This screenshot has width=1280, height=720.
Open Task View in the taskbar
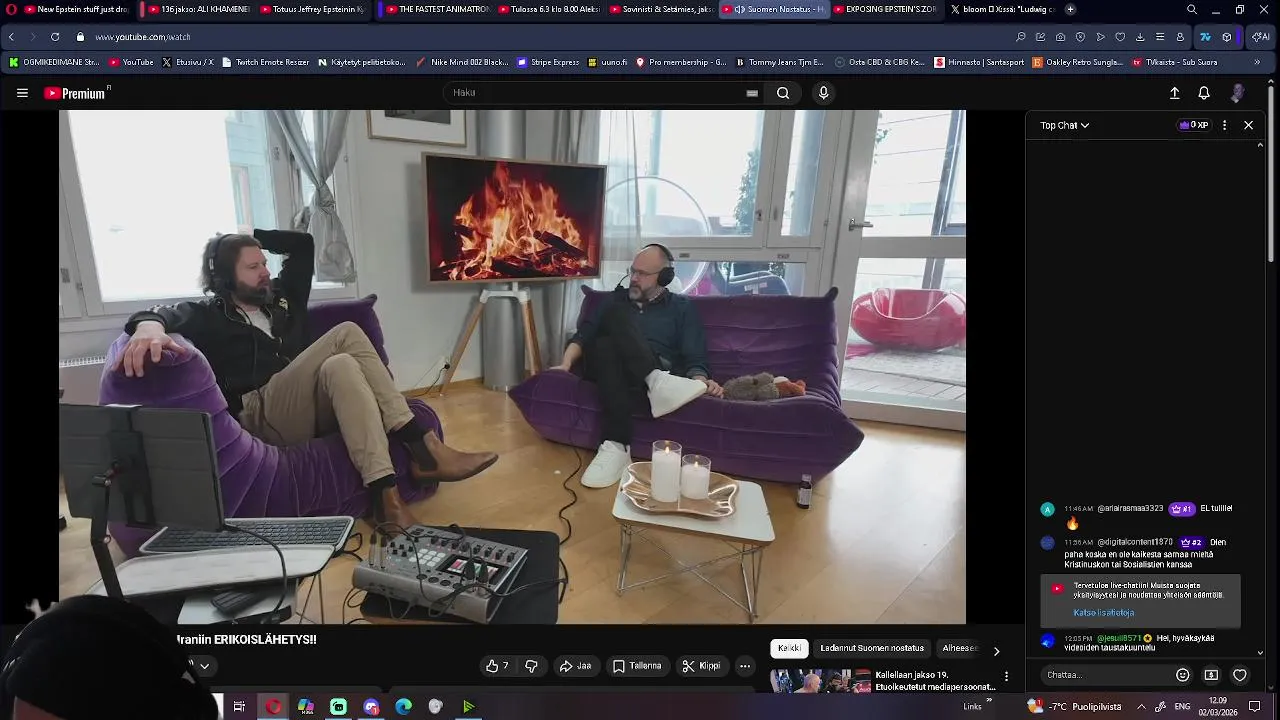(239, 707)
